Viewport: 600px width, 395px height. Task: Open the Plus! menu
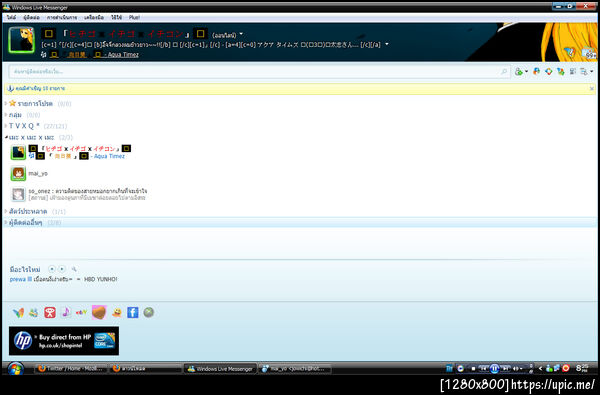pos(134,17)
